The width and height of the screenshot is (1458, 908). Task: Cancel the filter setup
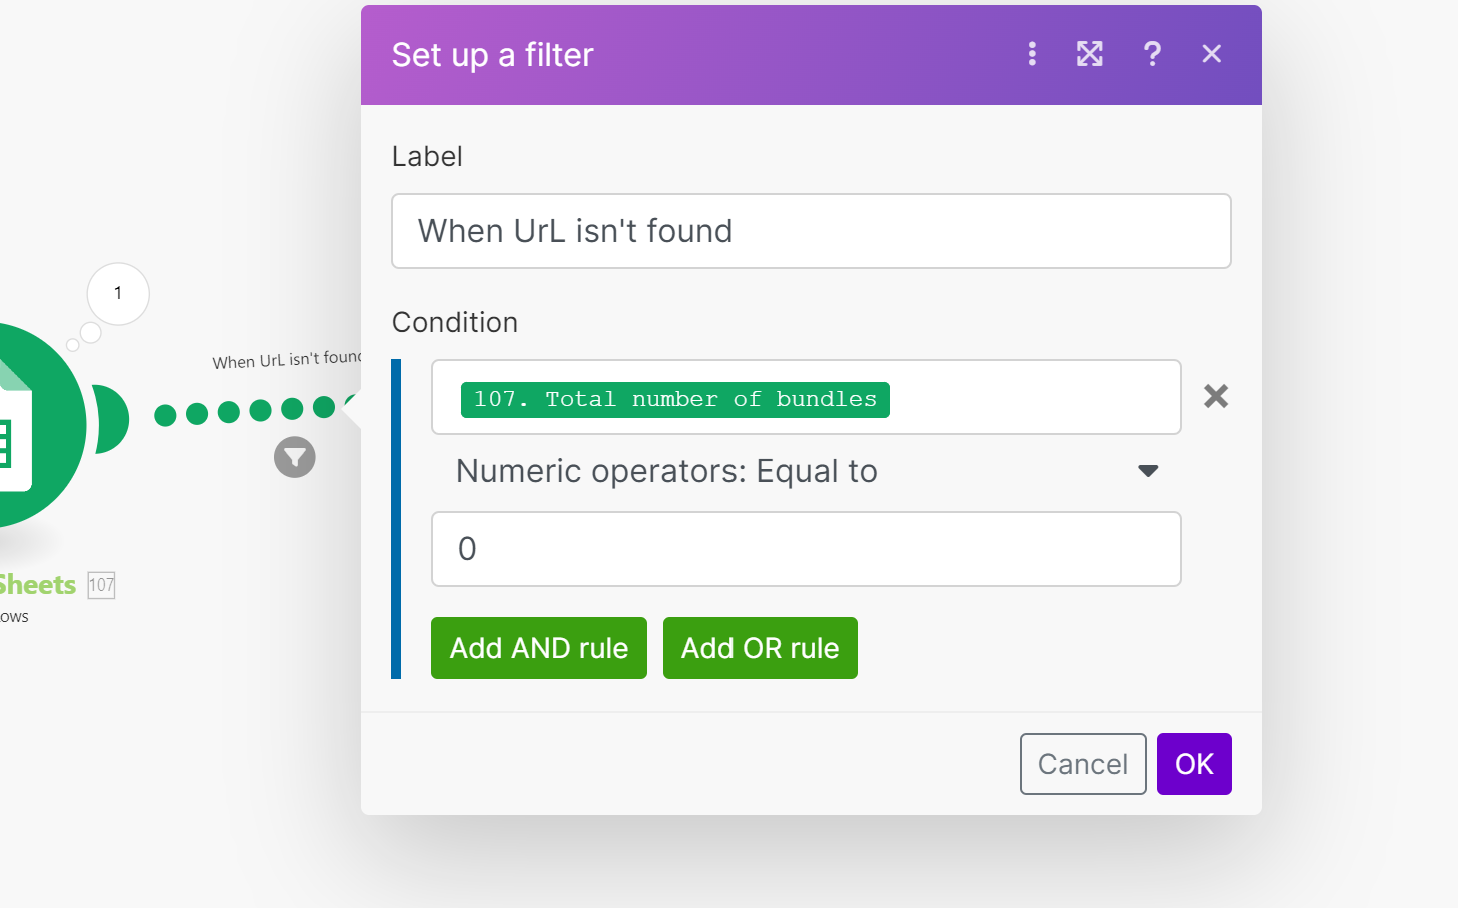(x=1083, y=764)
